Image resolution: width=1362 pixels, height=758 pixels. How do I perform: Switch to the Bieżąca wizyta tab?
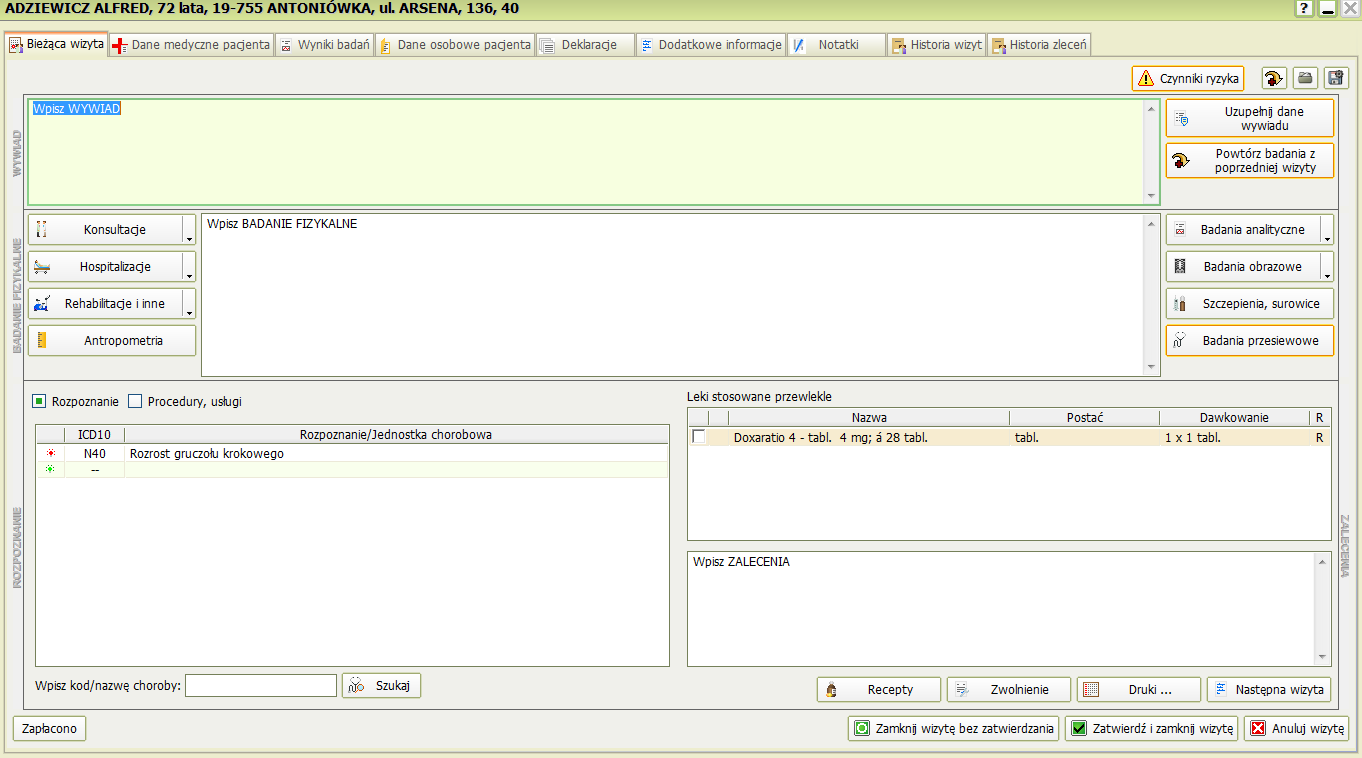[x=57, y=44]
